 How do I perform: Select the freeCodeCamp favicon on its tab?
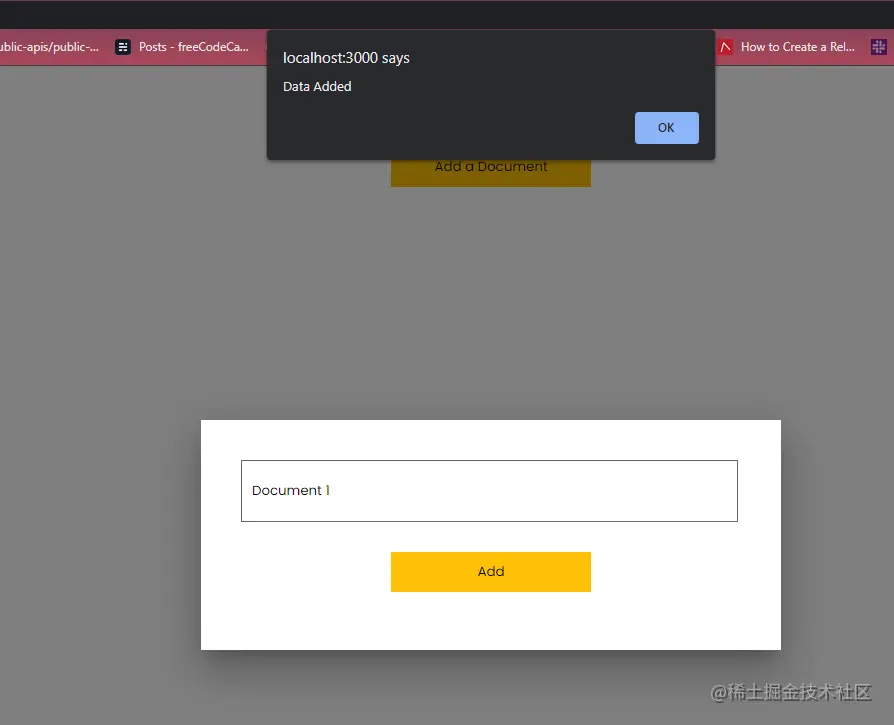coord(122,46)
